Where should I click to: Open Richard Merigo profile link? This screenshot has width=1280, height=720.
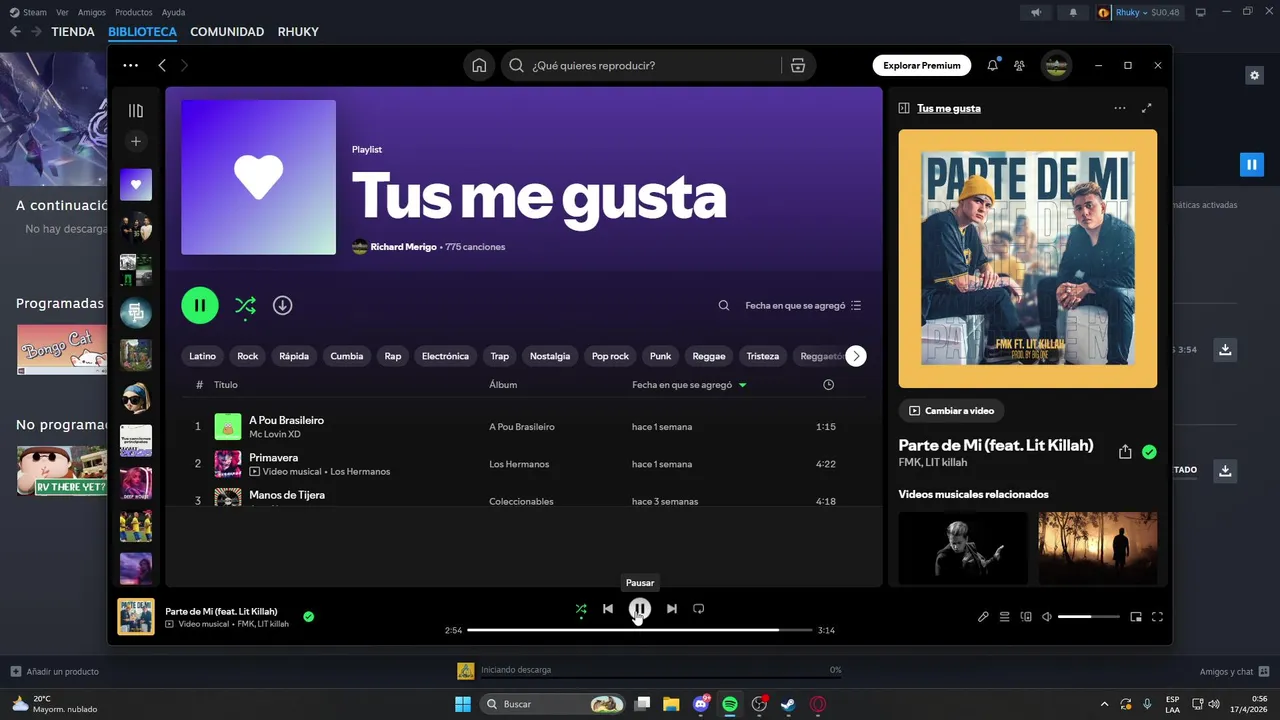point(403,247)
